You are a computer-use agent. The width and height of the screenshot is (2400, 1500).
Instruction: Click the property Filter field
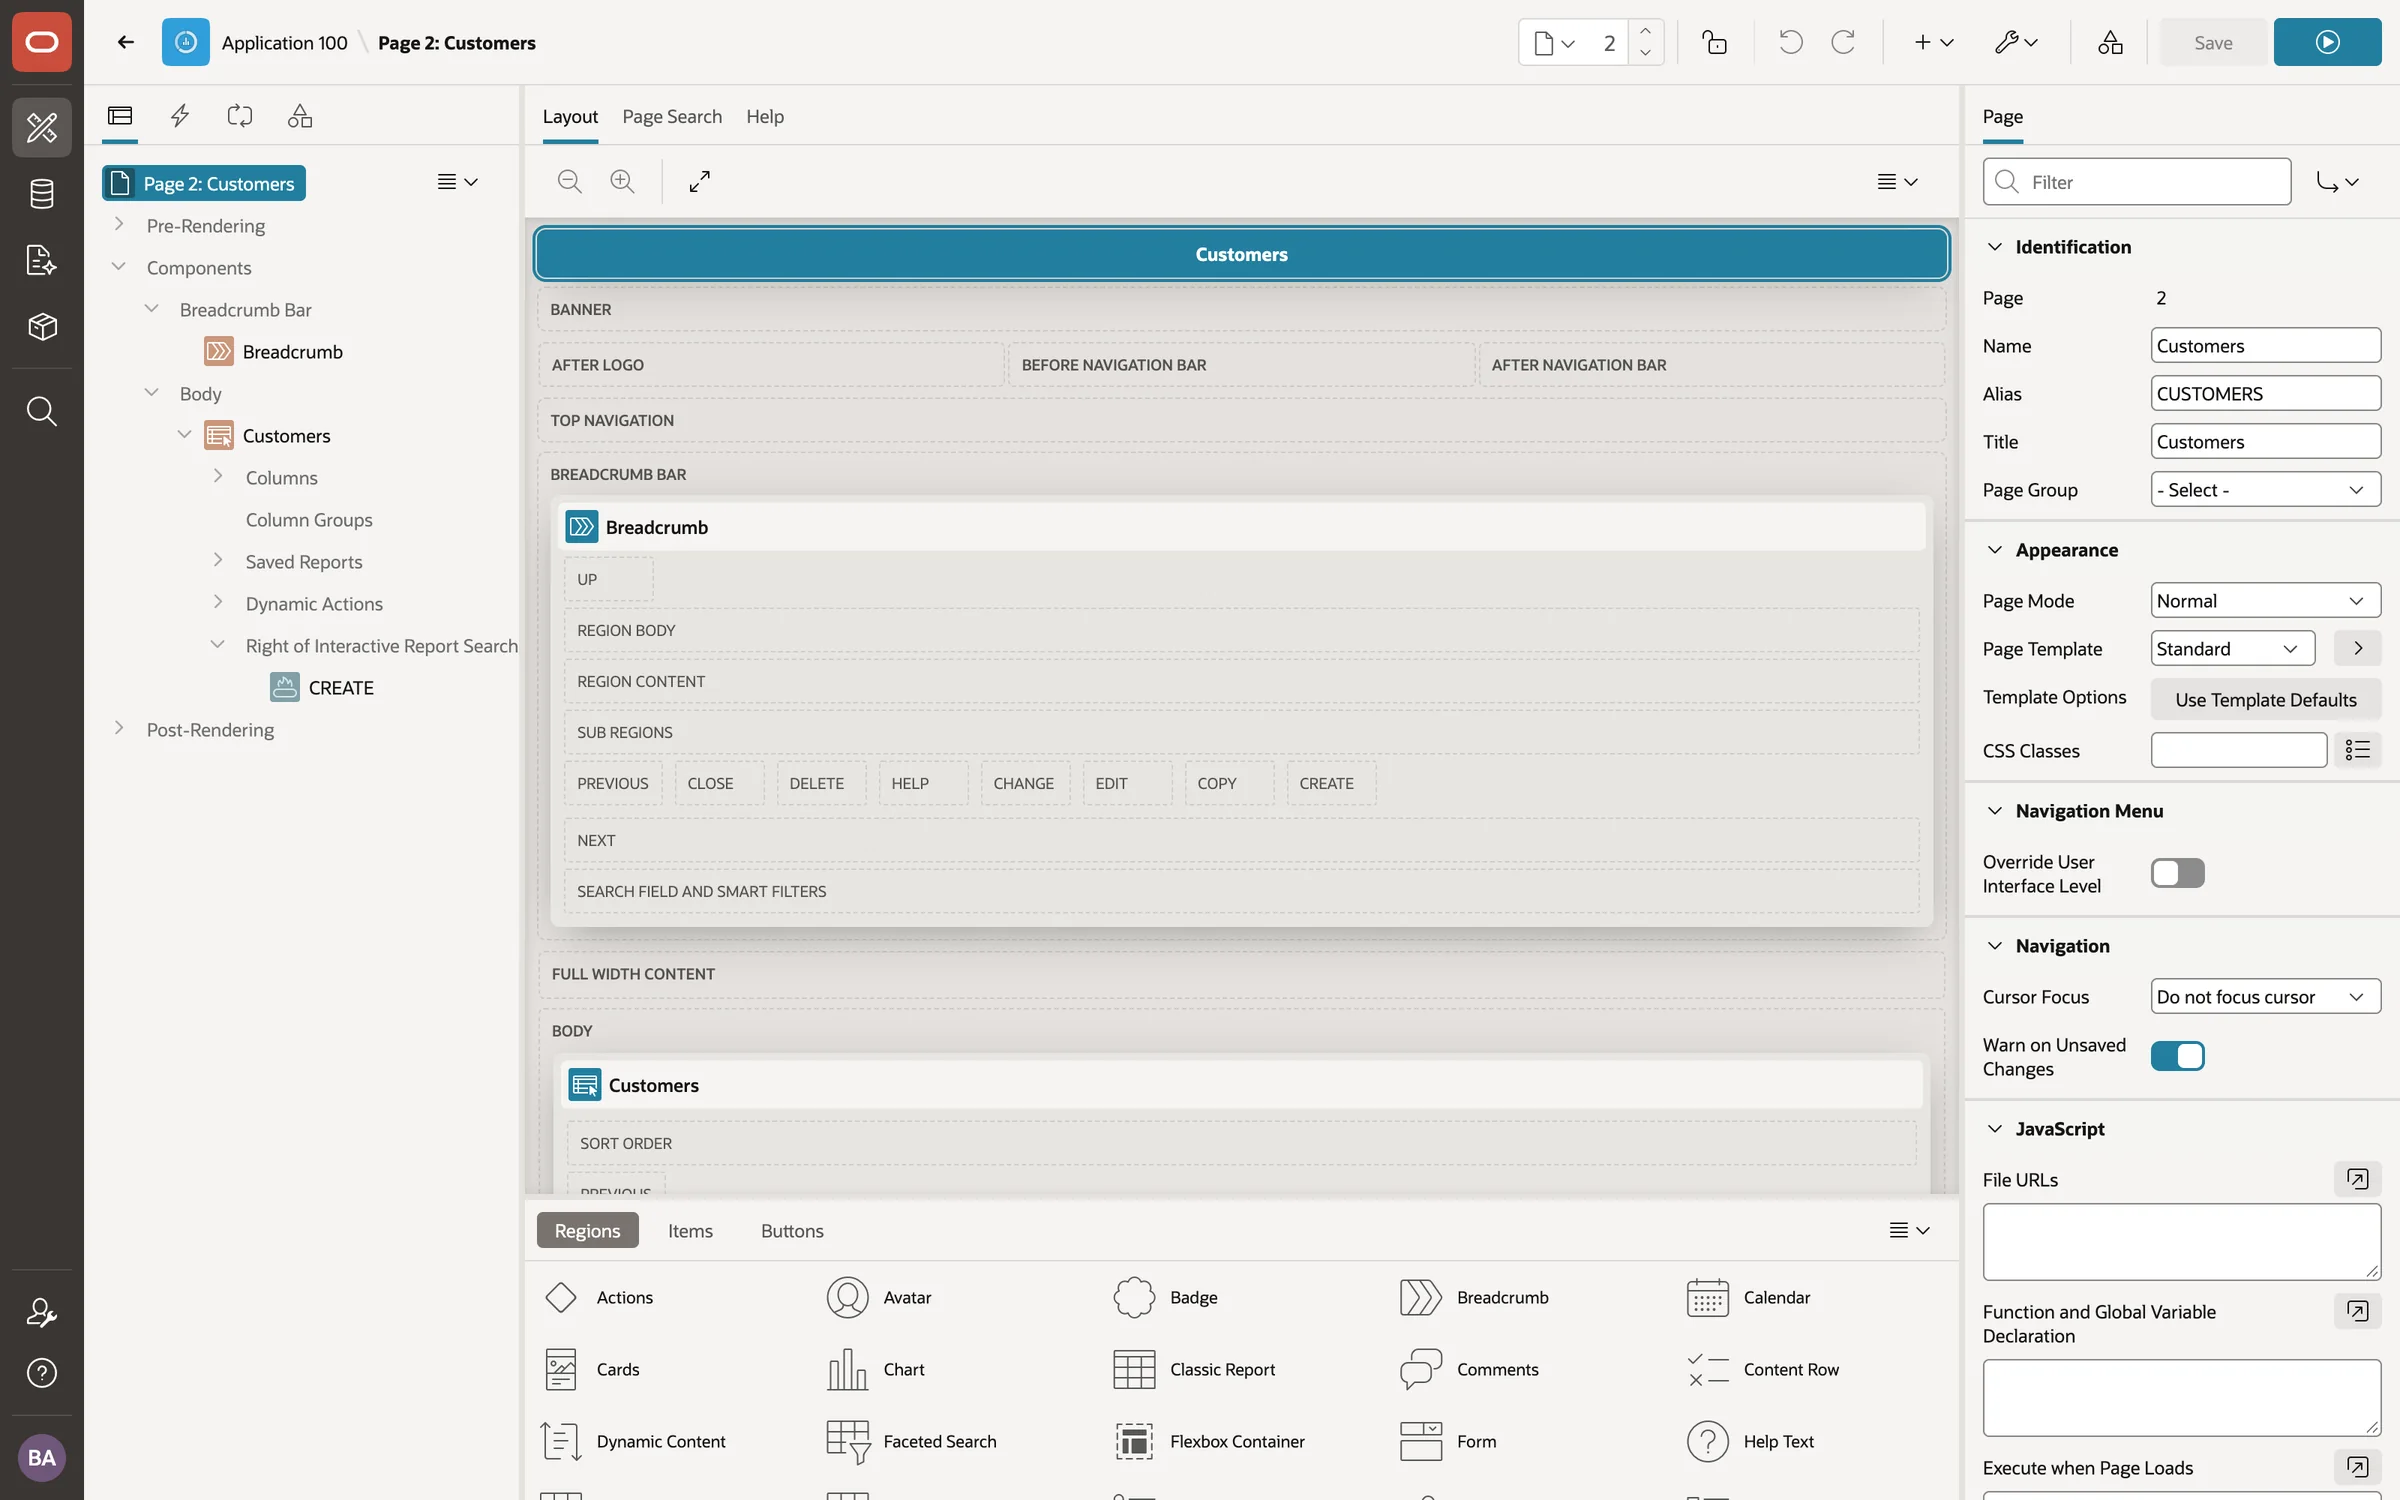coord(2137,182)
